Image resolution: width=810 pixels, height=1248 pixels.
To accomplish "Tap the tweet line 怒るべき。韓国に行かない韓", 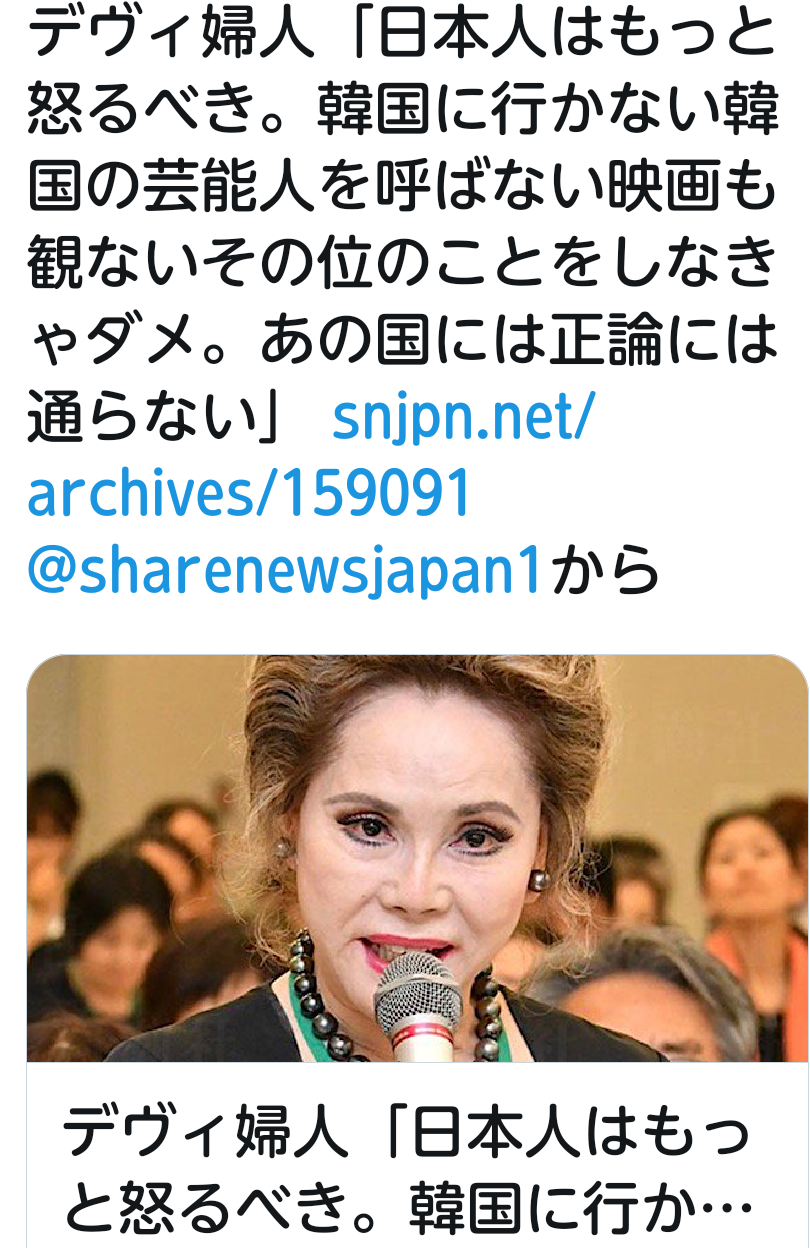I will click(403, 113).
